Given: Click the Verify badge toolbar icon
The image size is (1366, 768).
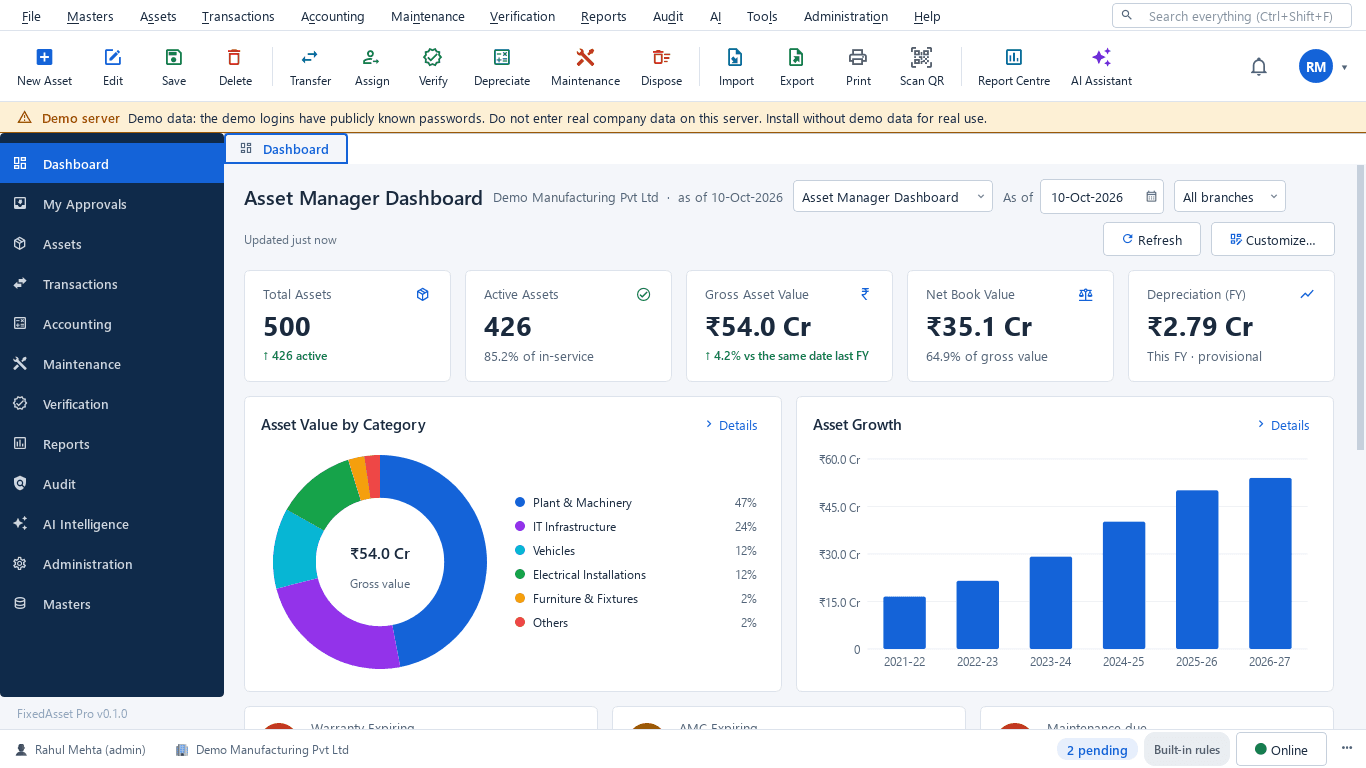Looking at the screenshot, I should [433, 57].
